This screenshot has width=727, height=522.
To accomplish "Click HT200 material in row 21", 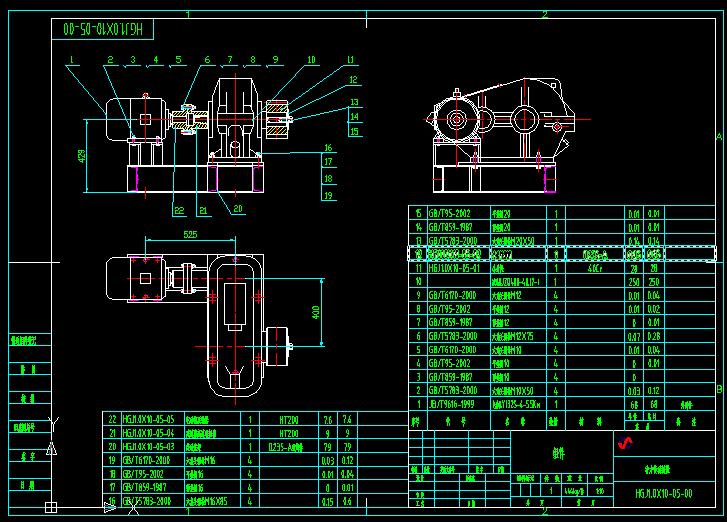I will [289, 433].
